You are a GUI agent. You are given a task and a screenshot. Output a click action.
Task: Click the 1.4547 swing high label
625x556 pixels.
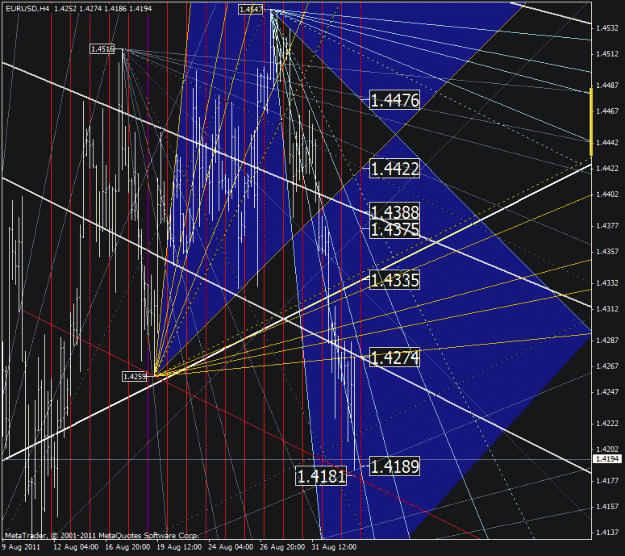[x=251, y=9]
